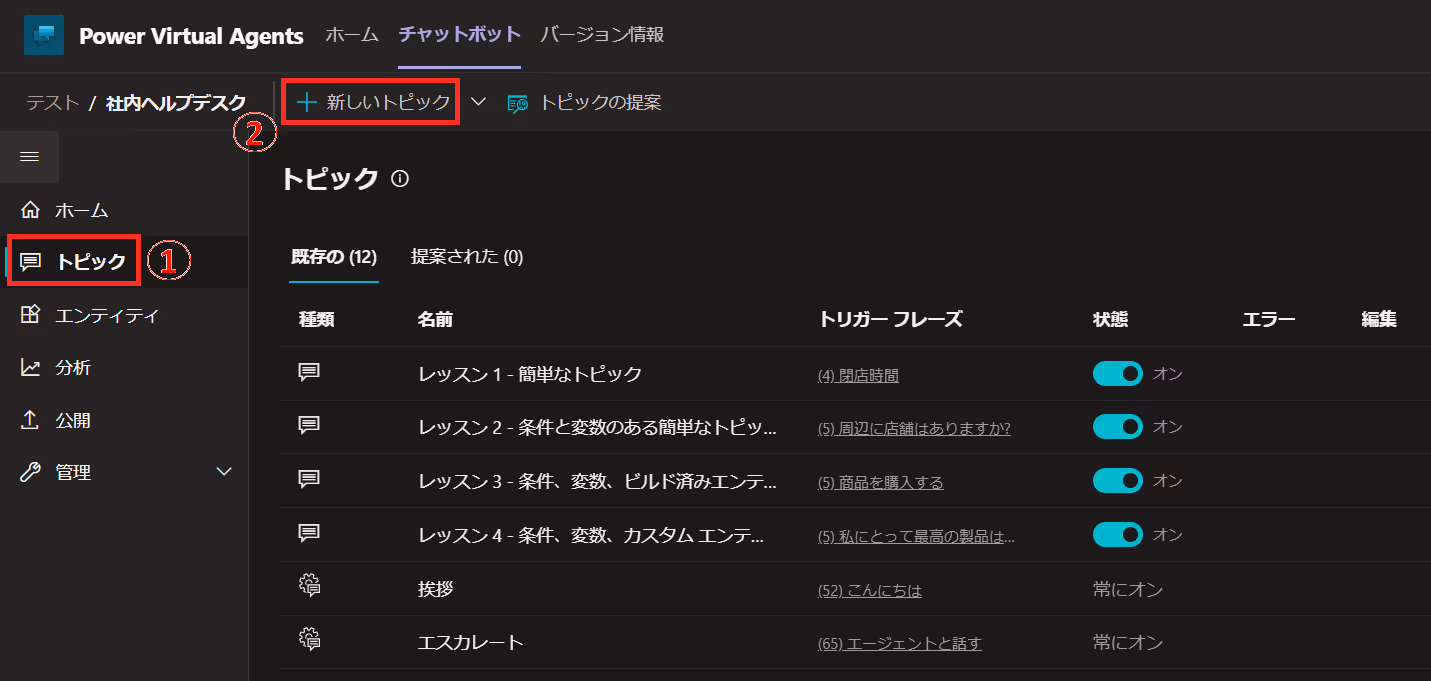Click 常にオン status in the 挨拶 row

tap(1128, 589)
